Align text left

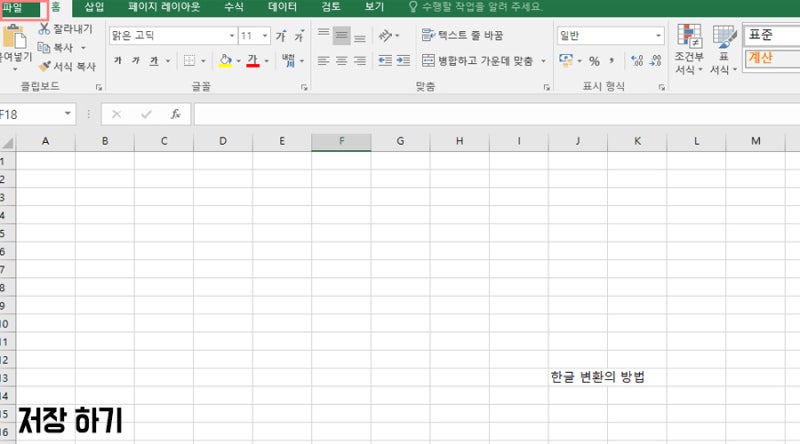[323, 61]
